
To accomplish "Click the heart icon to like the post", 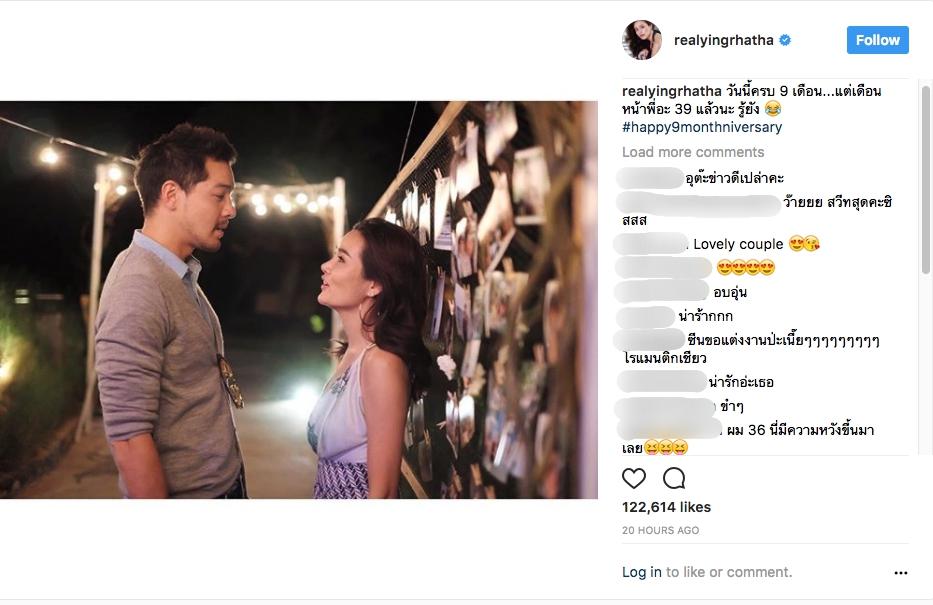I will click(x=634, y=478).
